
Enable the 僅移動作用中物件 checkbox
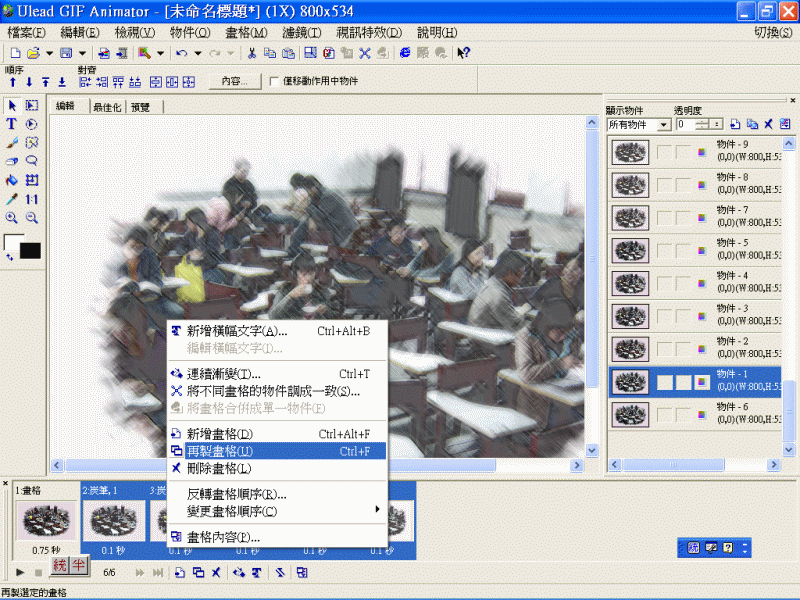(x=273, y=82)
